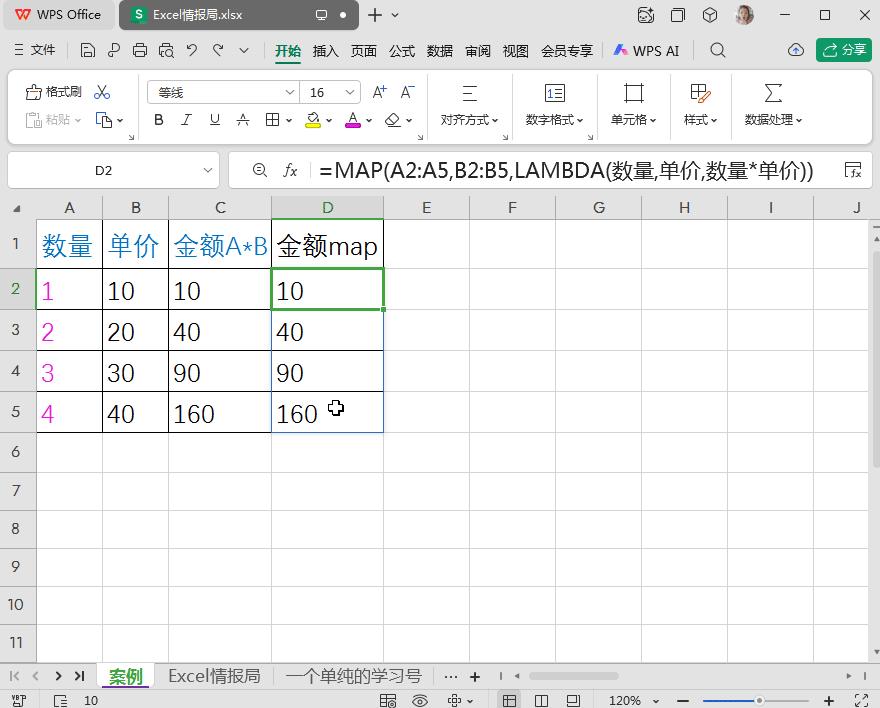This screenshot has width=880, height=708.
Task: Click the WPS AI button
Action: pyautogui.click(x=646, y=50)
